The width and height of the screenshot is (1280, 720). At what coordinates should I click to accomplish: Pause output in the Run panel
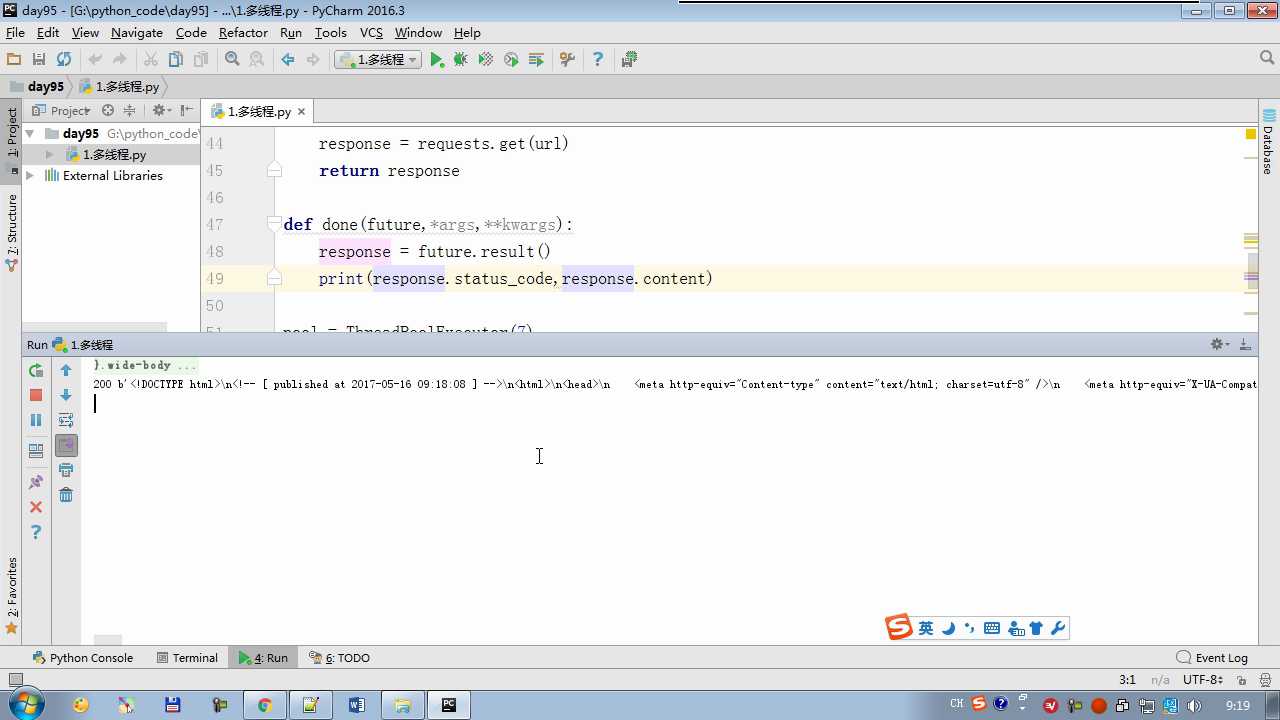(x=36, y=421)
